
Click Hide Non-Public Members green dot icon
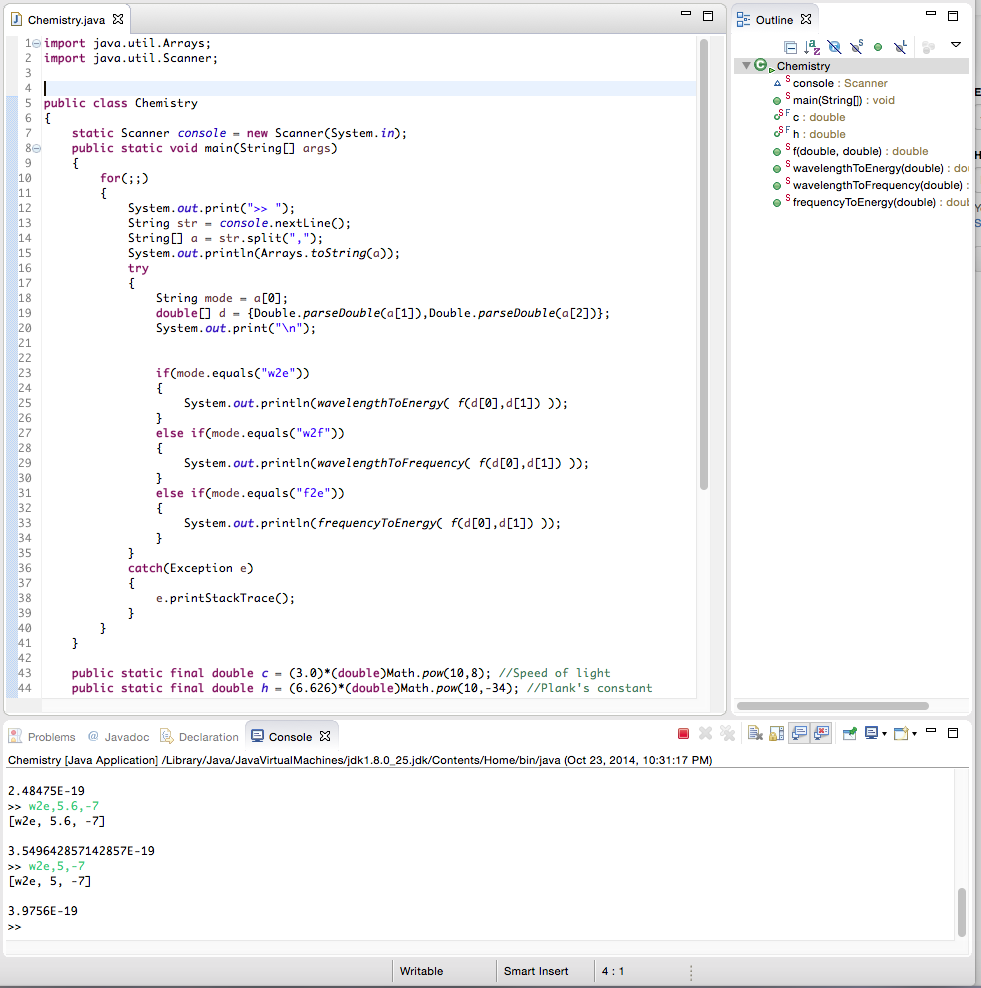pos(878,47)
